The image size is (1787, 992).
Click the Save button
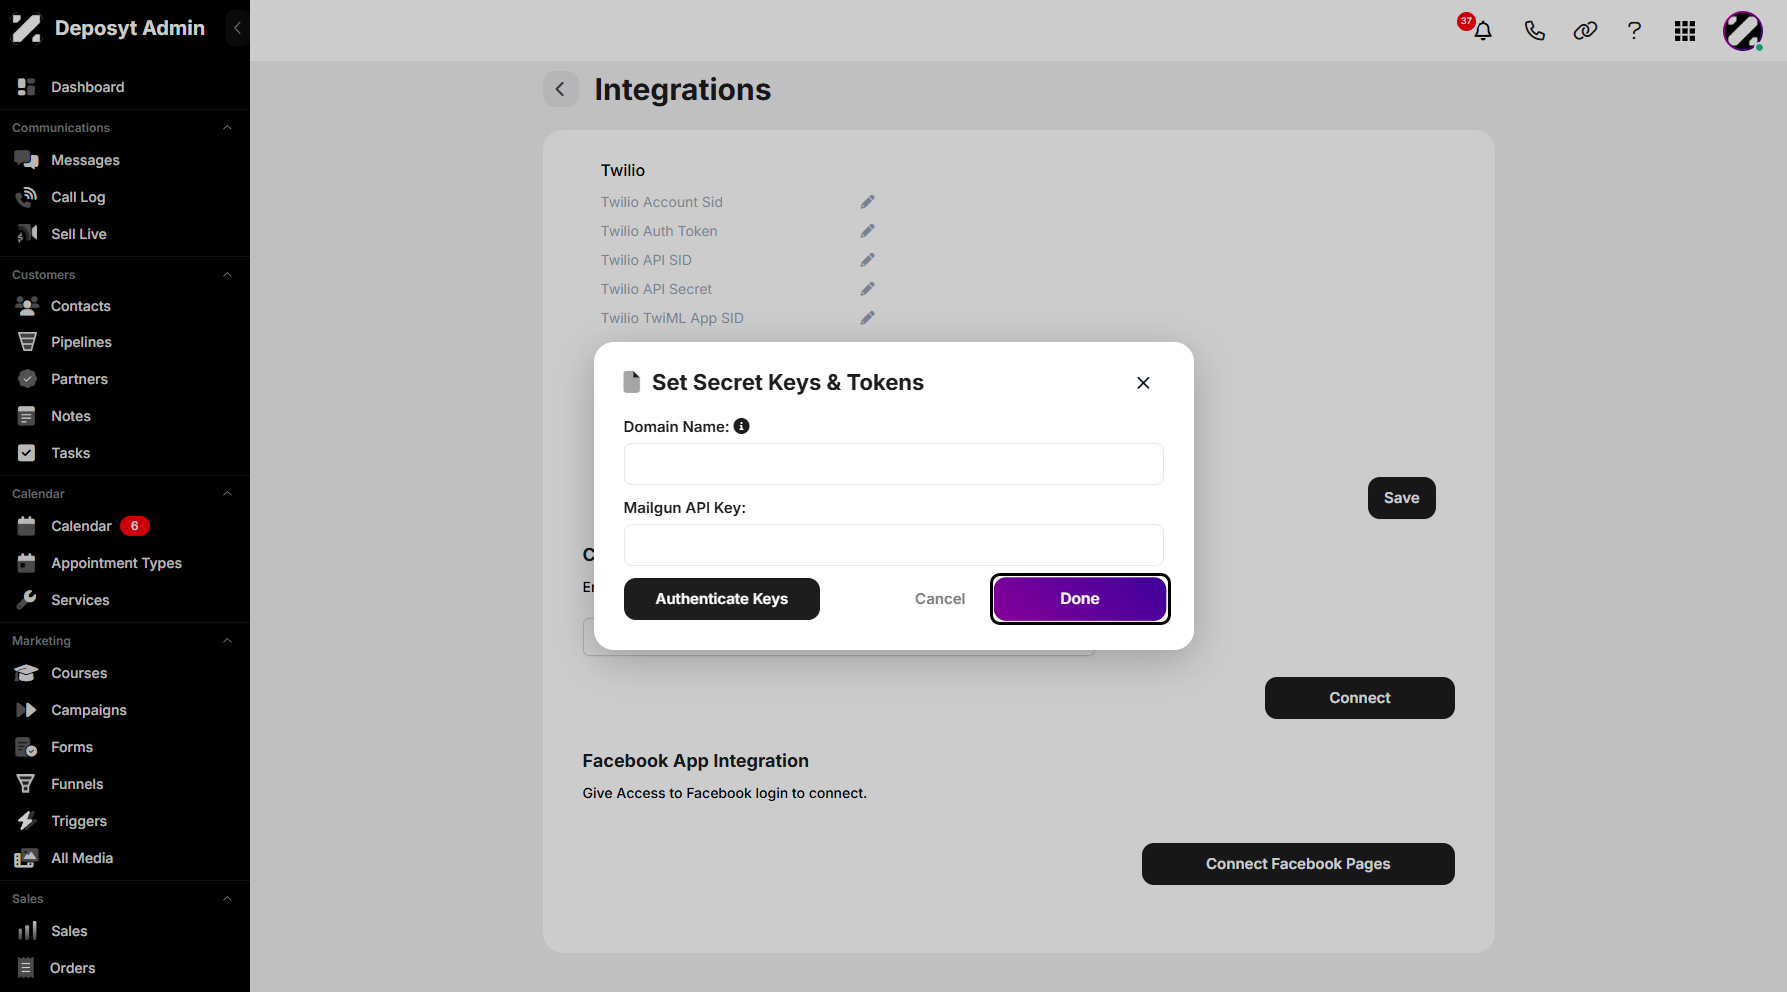(1402, 498)
